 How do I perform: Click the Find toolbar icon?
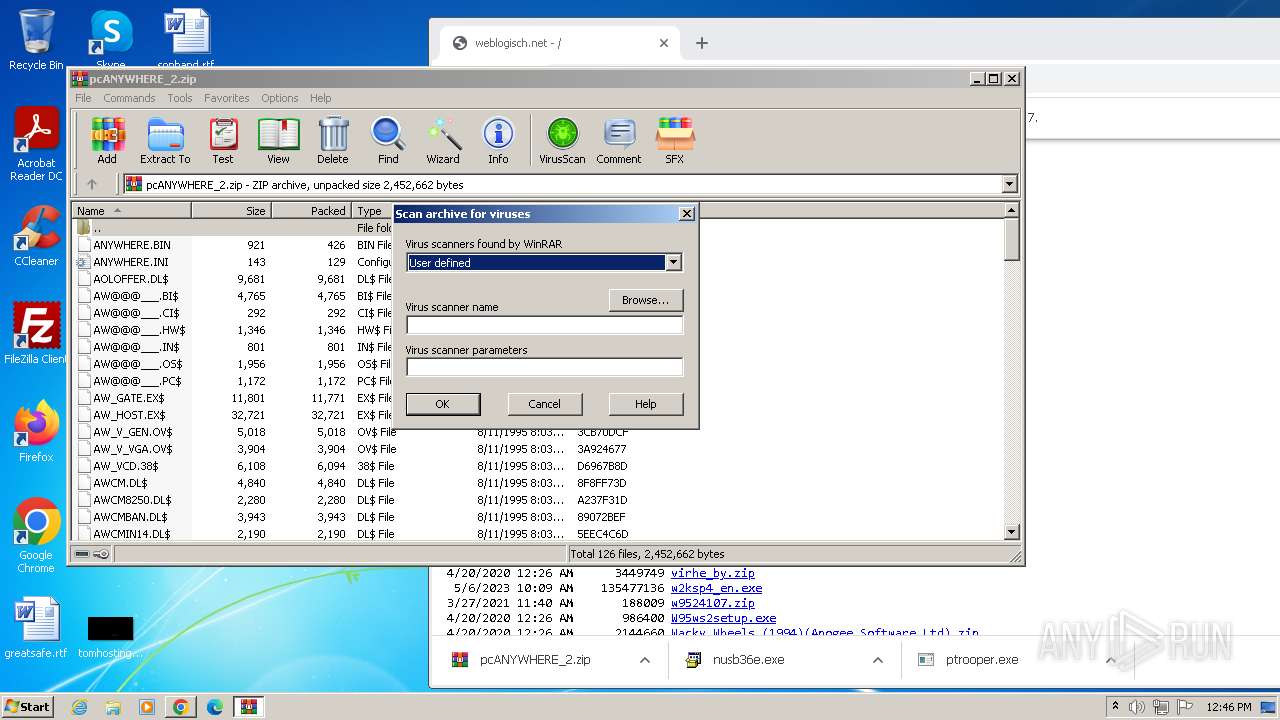[388, 141]
